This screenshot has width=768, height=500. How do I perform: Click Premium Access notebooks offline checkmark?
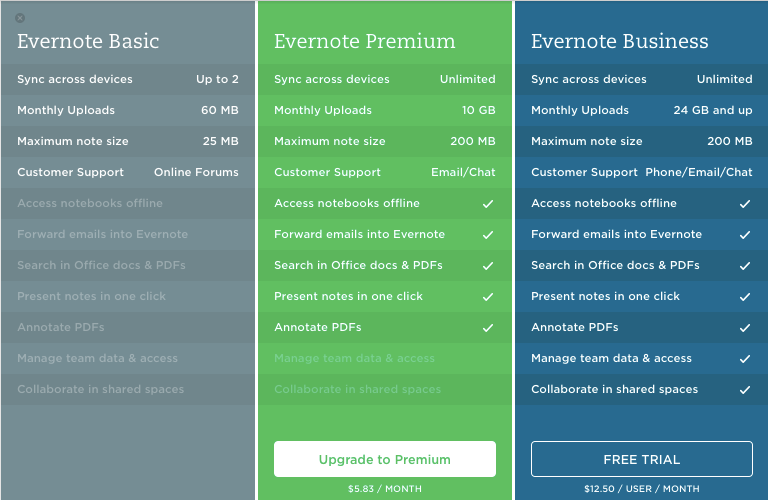click(488, 204)
